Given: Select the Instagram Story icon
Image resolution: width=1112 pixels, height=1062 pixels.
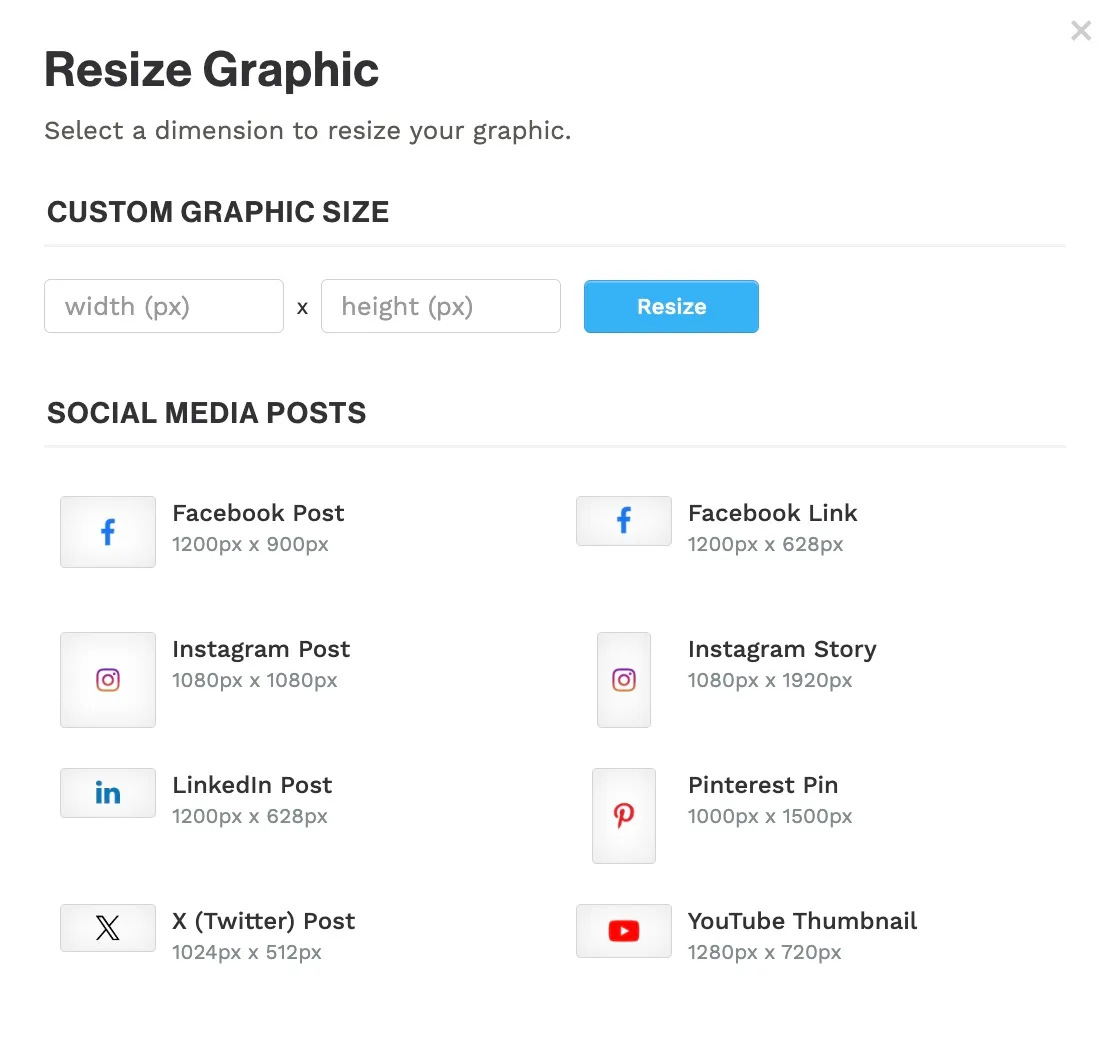Looking at the screenshot, I should click(x=624, y=680).
